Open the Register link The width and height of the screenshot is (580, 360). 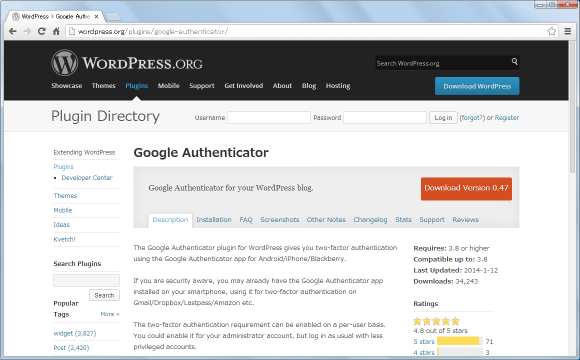(x=507, y=118)
